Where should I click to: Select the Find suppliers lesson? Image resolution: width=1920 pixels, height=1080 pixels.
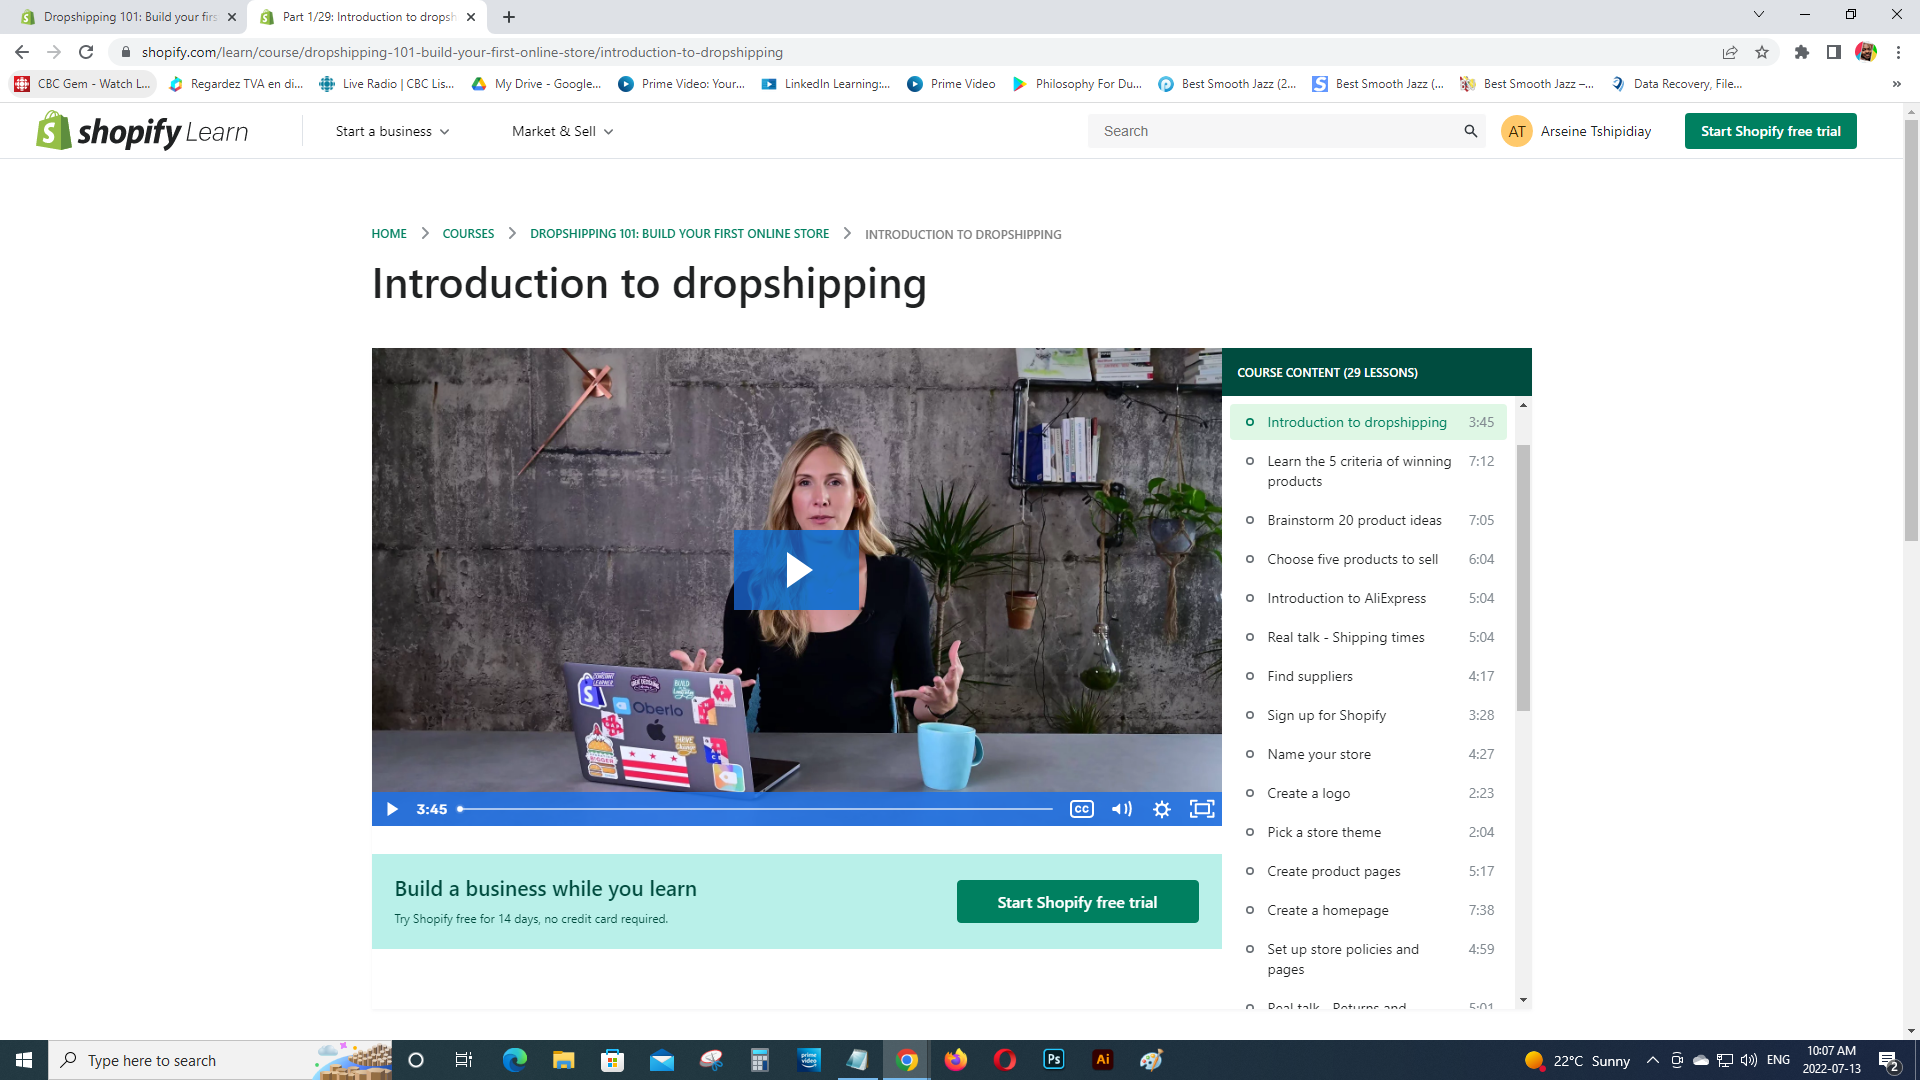tap(1309, 676)
